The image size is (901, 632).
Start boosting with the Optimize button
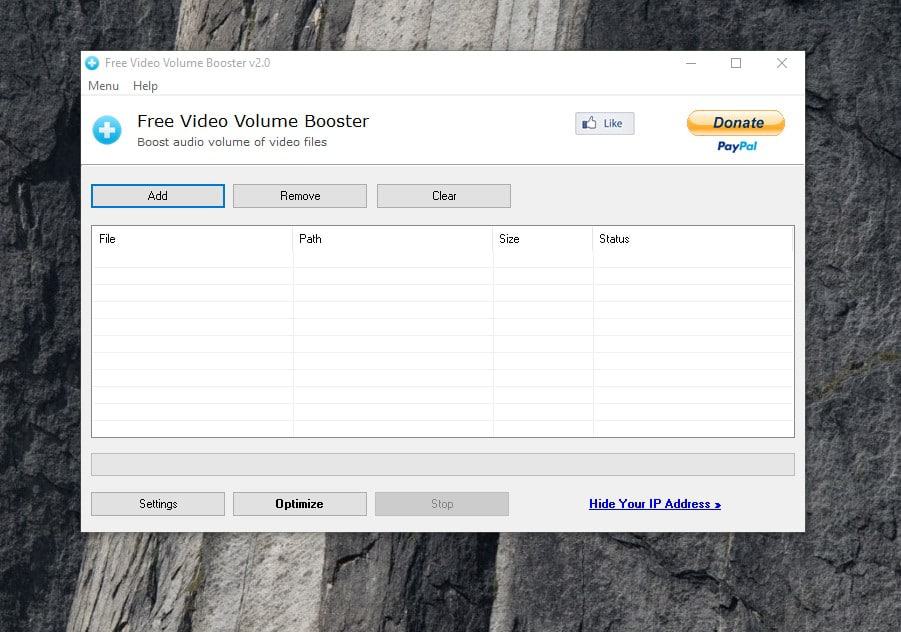coord(300,504)
